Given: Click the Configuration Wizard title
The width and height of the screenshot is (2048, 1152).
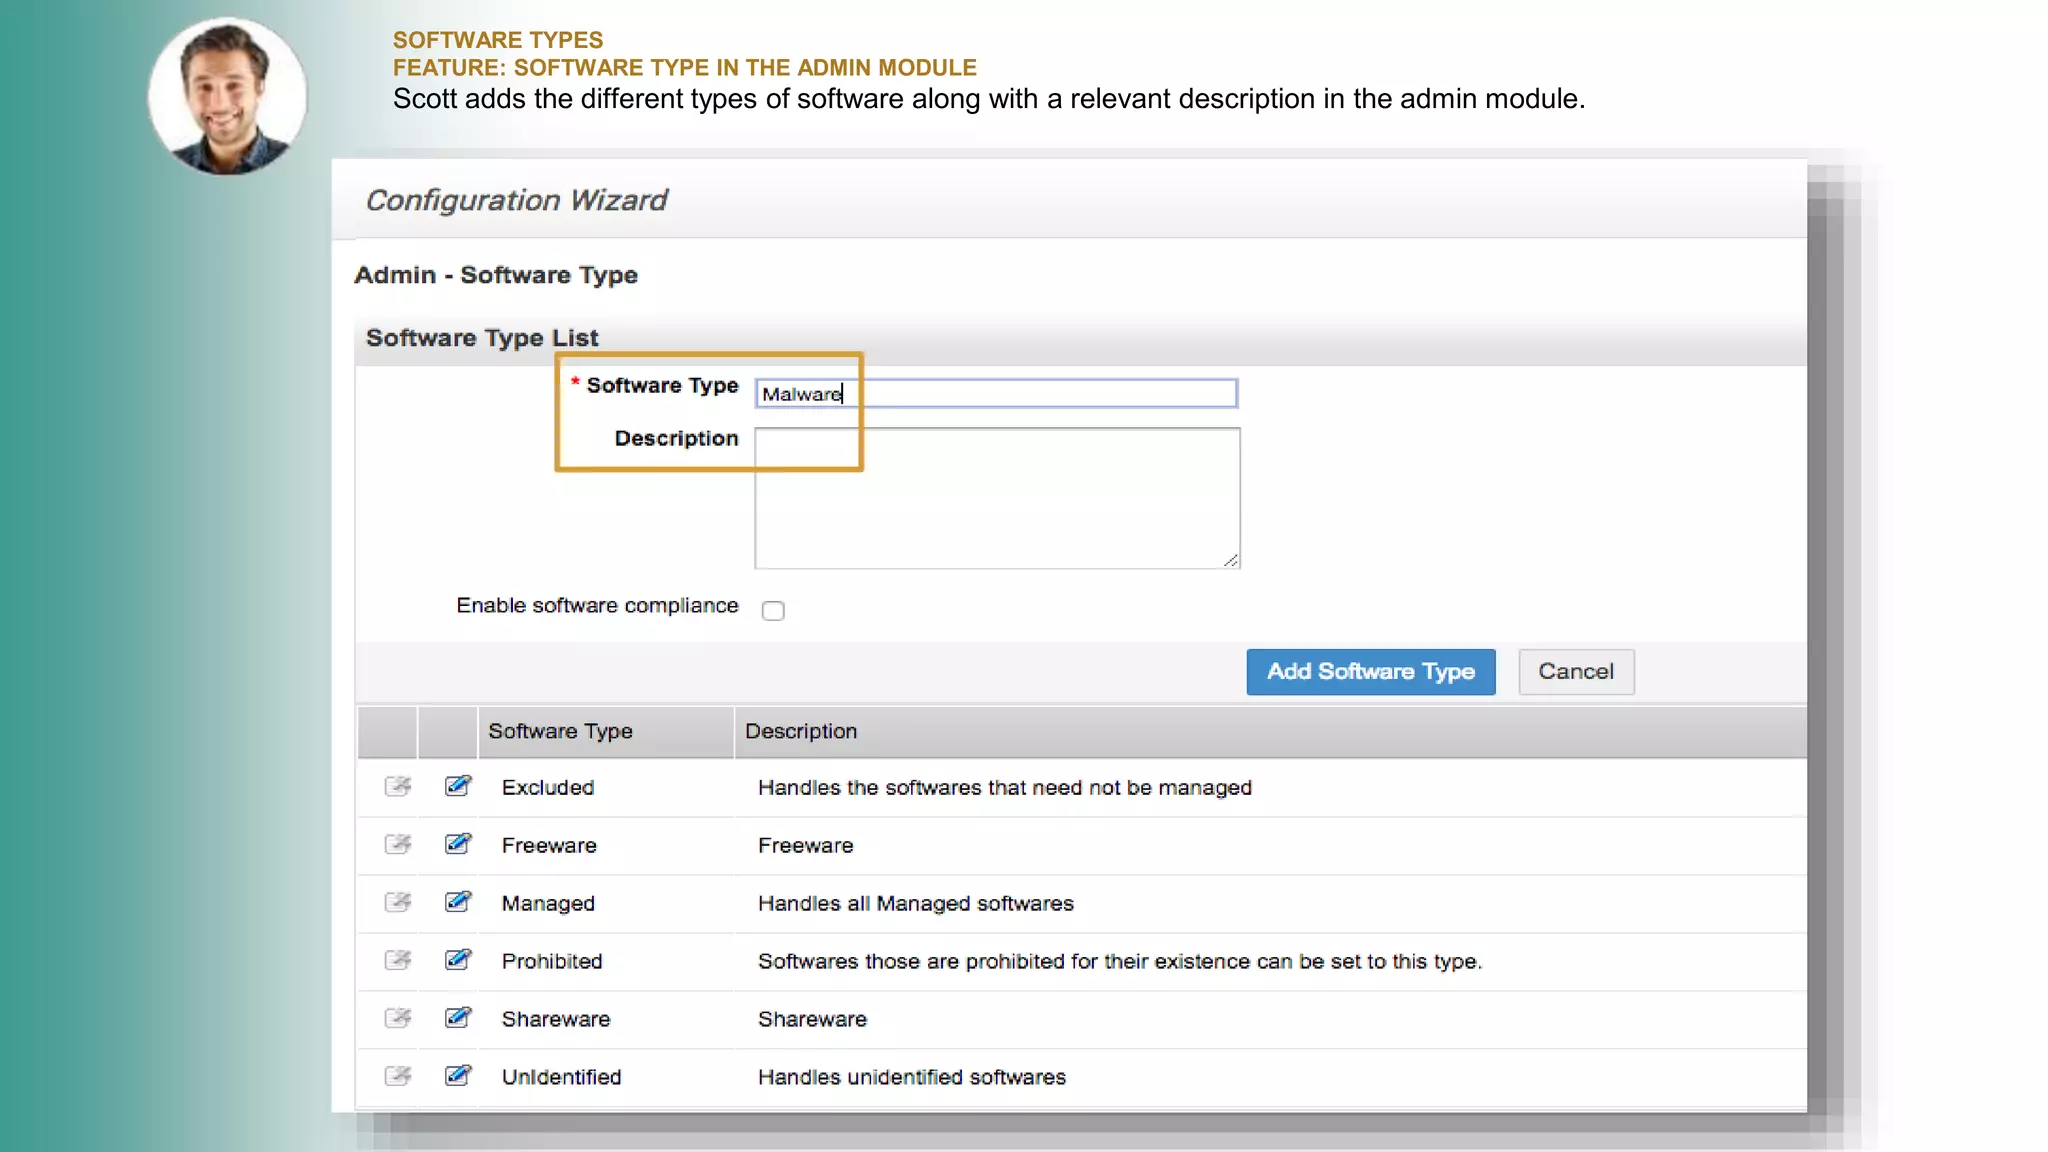Looking at the screenshot, I should 516,201.
